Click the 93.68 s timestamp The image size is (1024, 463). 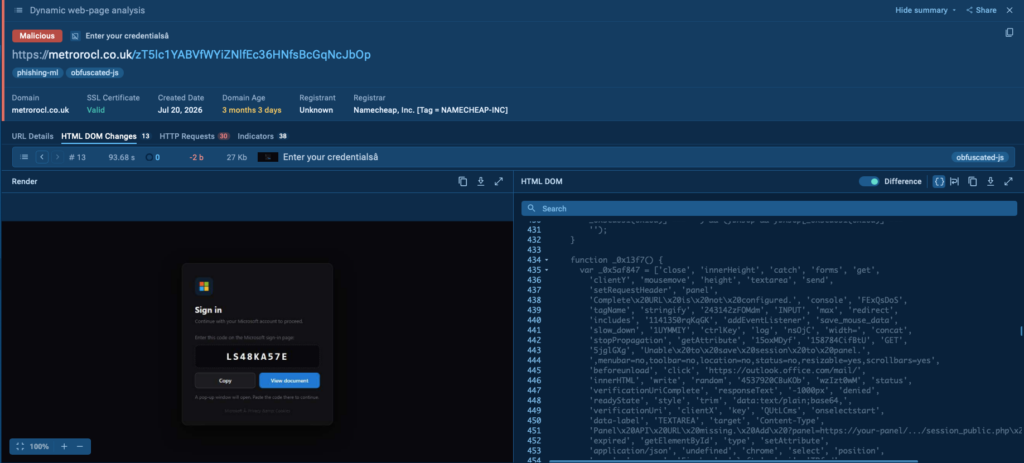[x=121, y=157]
